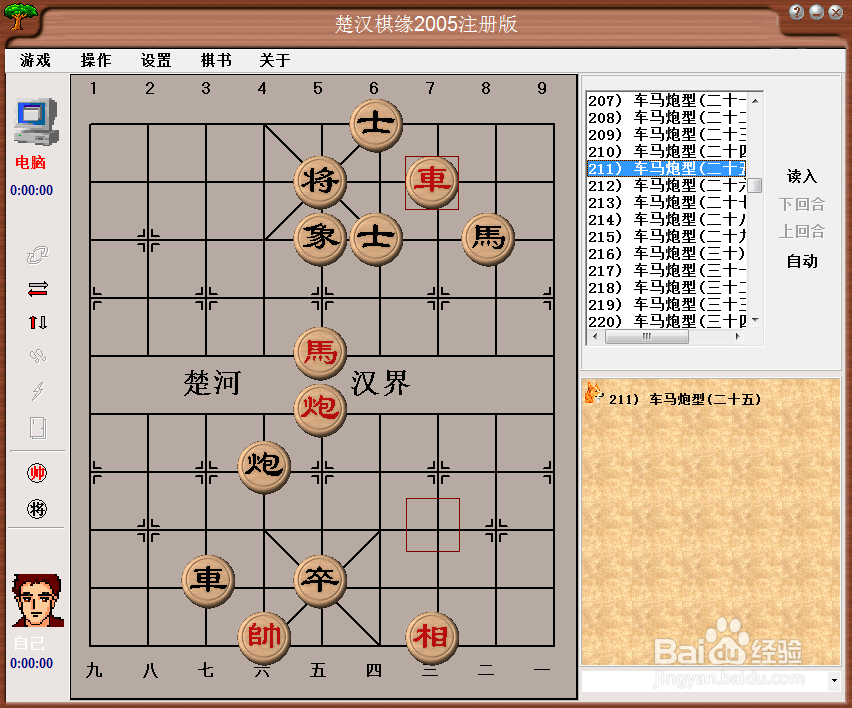
Task: Toggle the red 帅 side selector
Action: [35, 472]
